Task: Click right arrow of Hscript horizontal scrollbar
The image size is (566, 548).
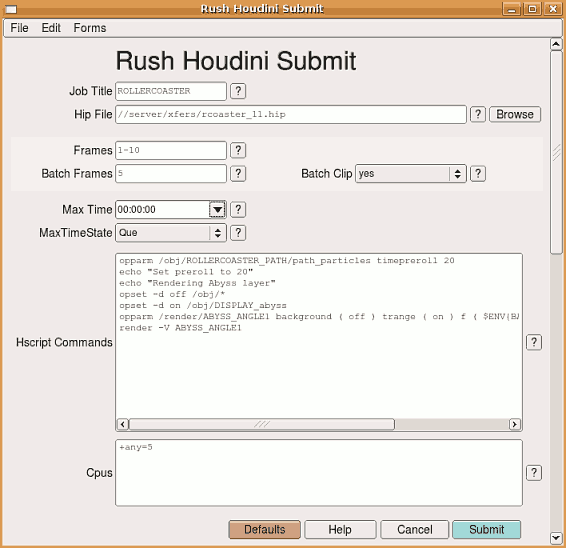Action: click(514, 424)
